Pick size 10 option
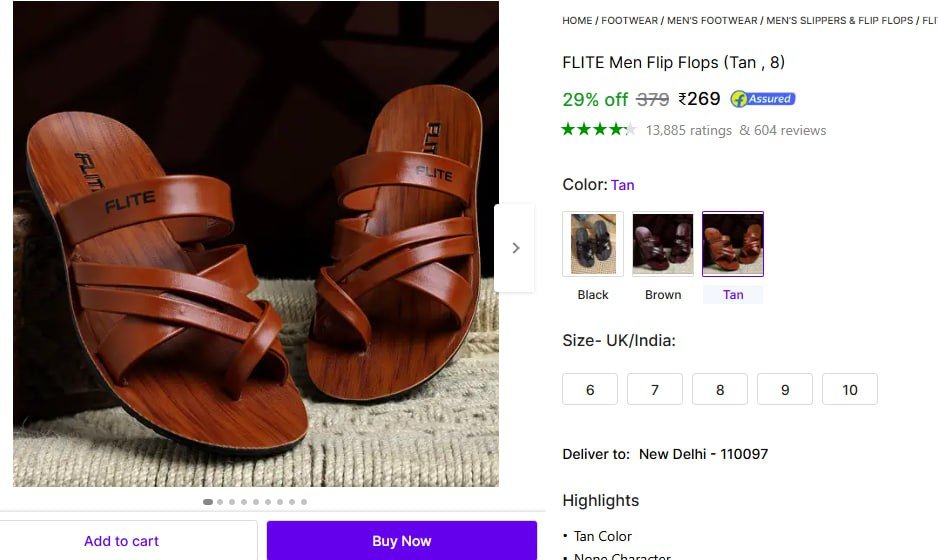938x560 pixels. pyautogui.click(x=850, y=389)
